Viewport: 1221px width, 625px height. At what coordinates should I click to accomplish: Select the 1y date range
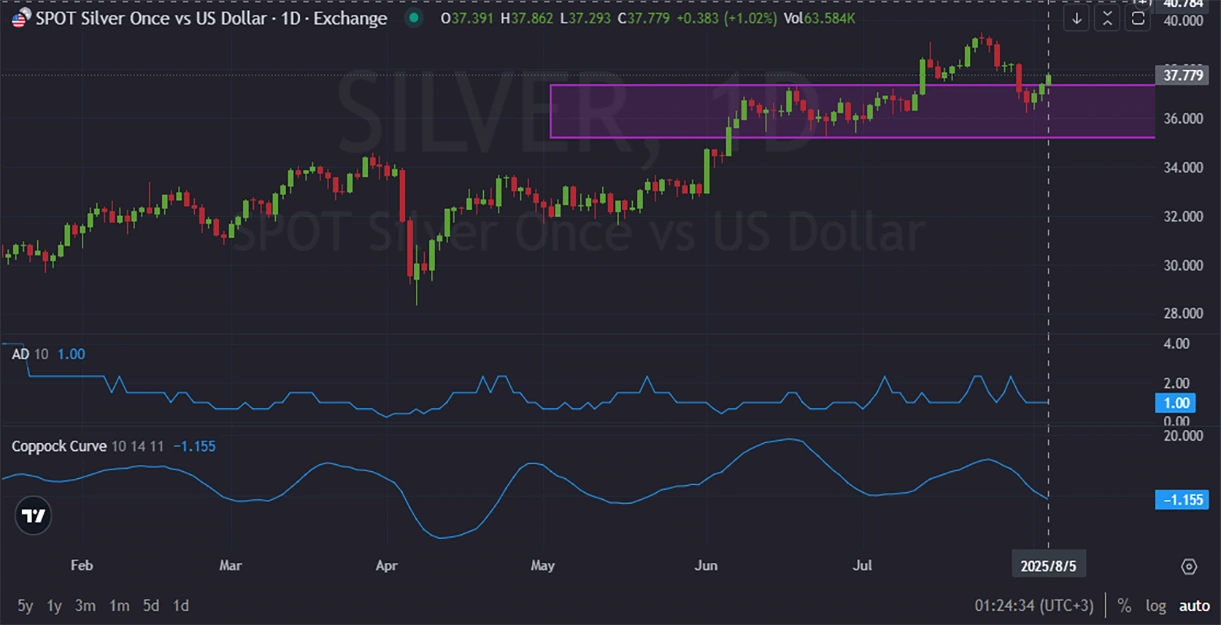coord(55,605)
